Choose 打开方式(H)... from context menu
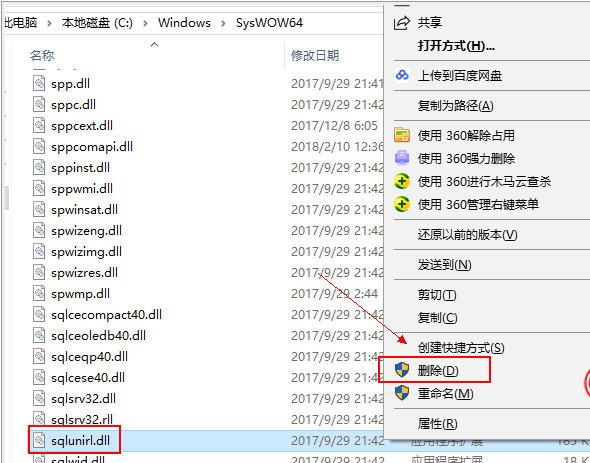Viewport: 590px width, 463px height. [456, 46]
